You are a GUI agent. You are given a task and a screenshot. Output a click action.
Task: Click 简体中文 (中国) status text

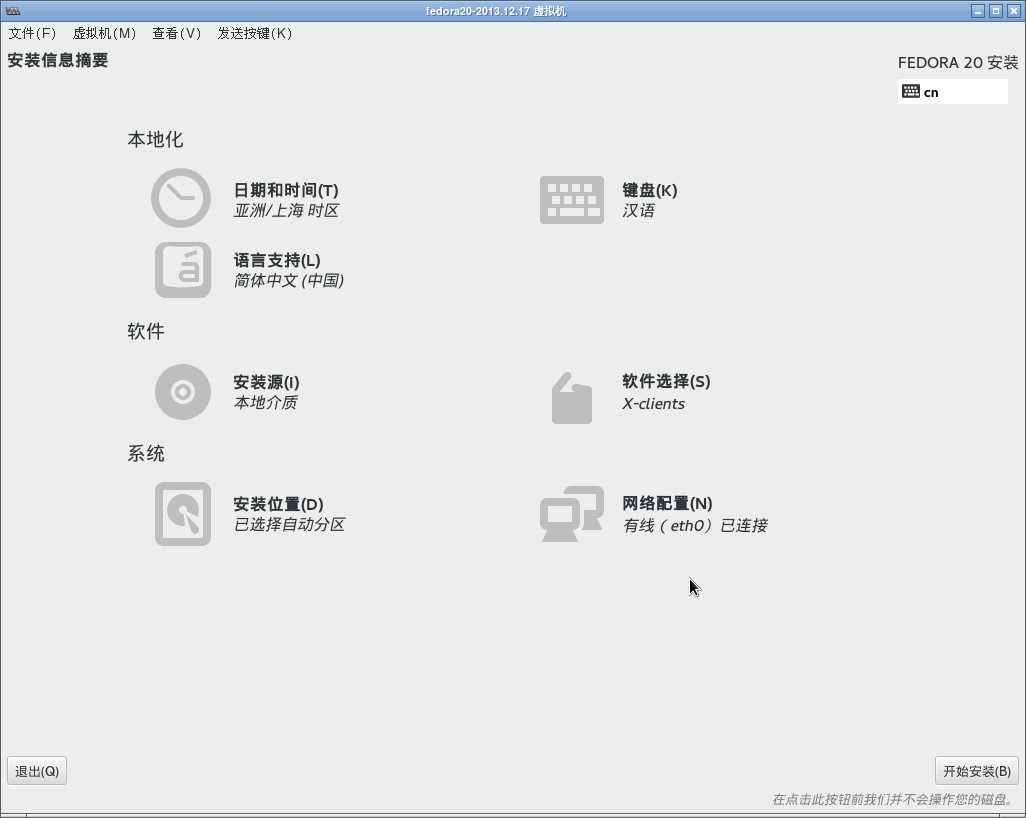click(289, 281)
